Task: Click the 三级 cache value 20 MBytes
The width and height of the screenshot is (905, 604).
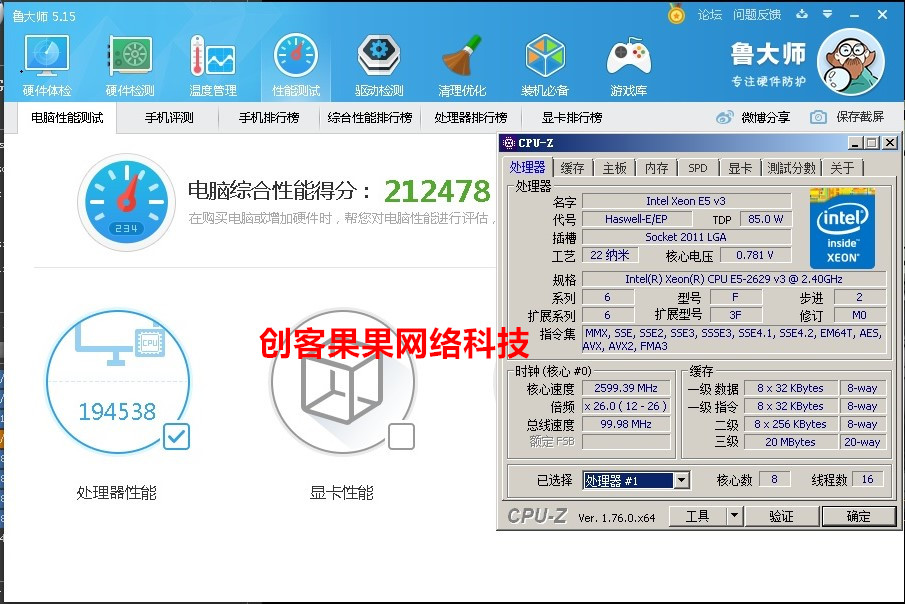Action: [x=790, y=442]
